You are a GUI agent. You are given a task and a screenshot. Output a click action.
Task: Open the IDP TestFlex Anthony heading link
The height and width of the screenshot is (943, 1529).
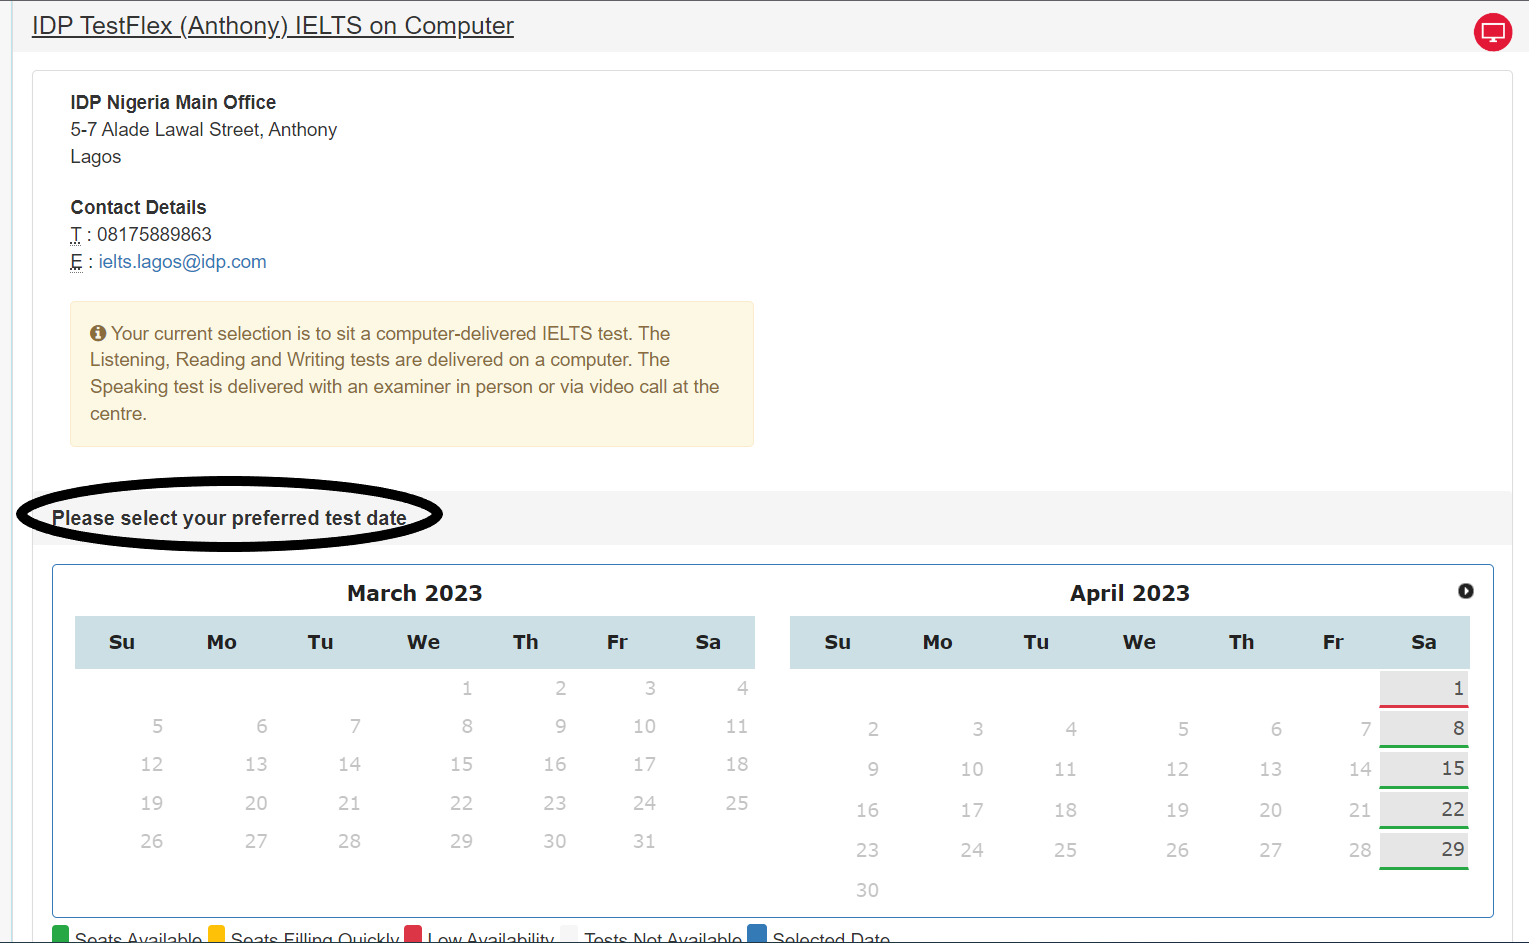[272, 25]
